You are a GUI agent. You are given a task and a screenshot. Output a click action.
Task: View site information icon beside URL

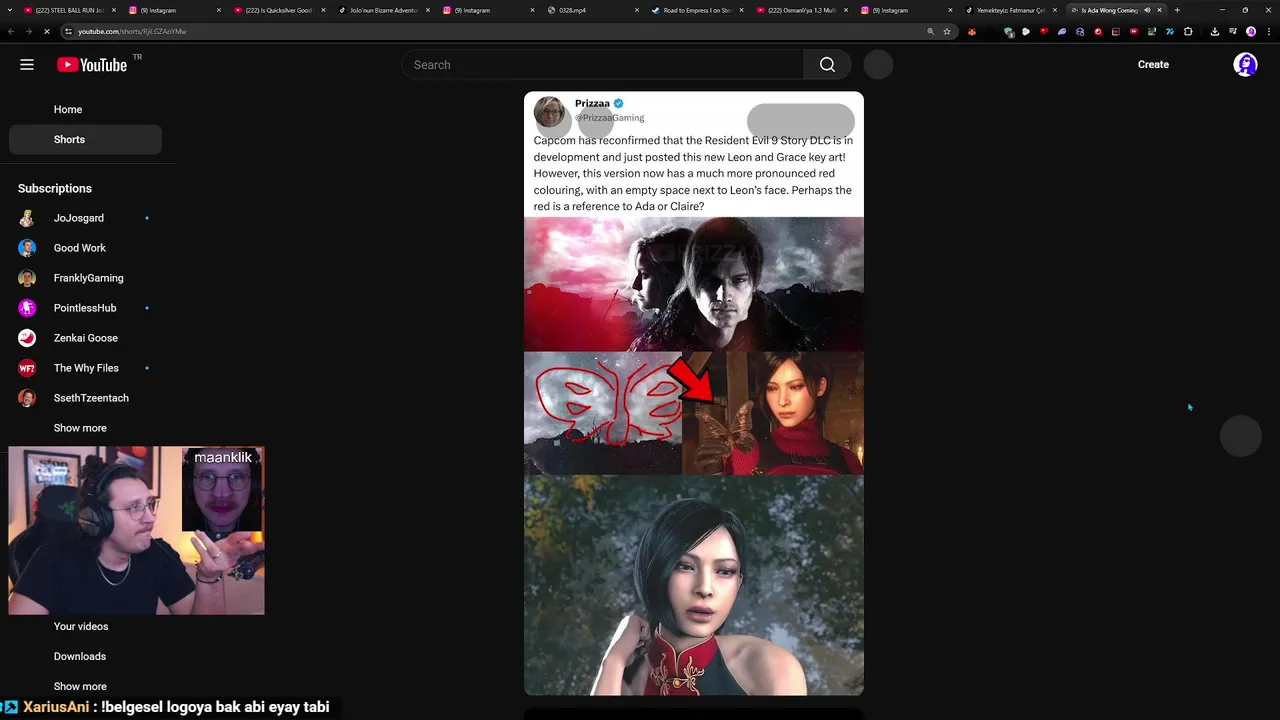click(x=68, y=31)
